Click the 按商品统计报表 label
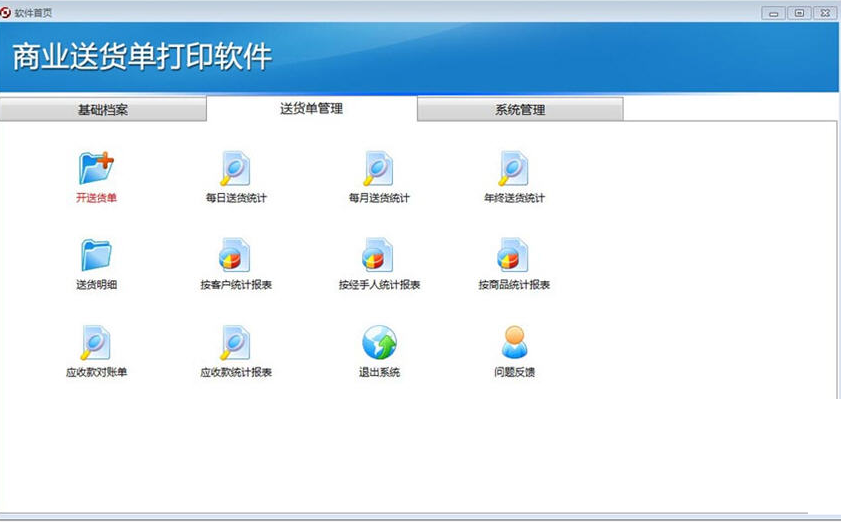The height and width of the screenshot is (522, 841). pos(514,285)
